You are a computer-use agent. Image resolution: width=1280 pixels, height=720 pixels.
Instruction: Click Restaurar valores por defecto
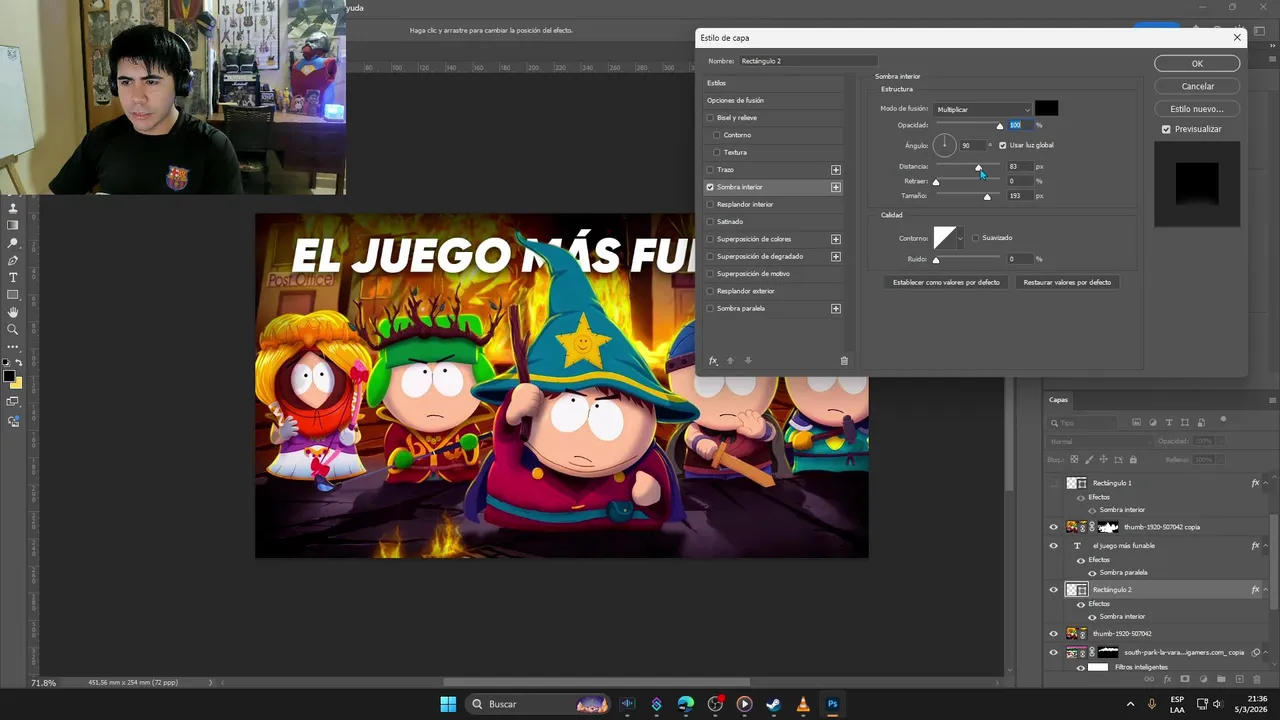[x=1067, y=282]
